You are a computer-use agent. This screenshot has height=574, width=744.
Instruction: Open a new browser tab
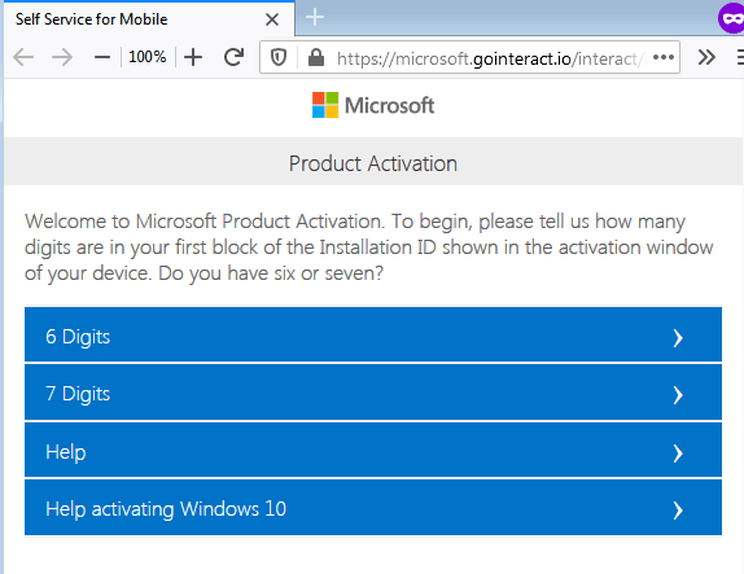tap(315, 18)
